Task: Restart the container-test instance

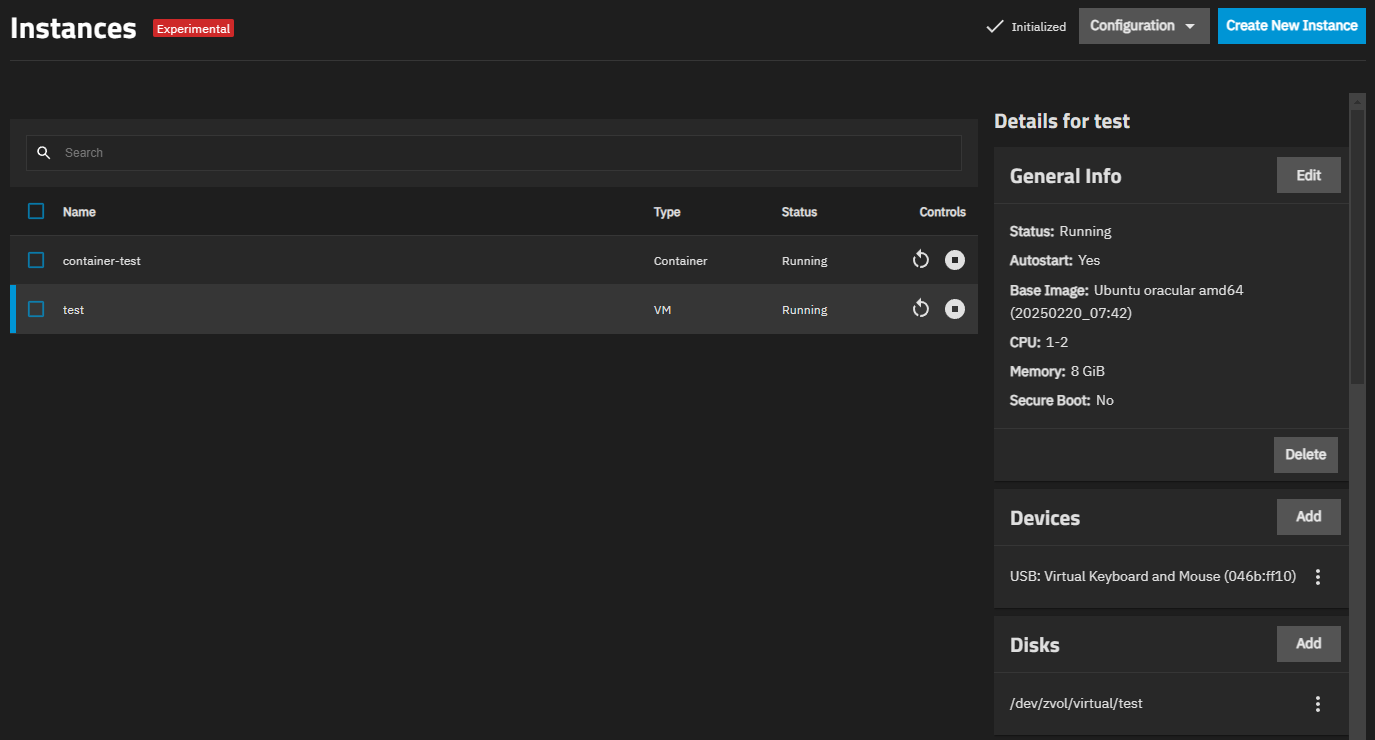Action: click(921, 260)
